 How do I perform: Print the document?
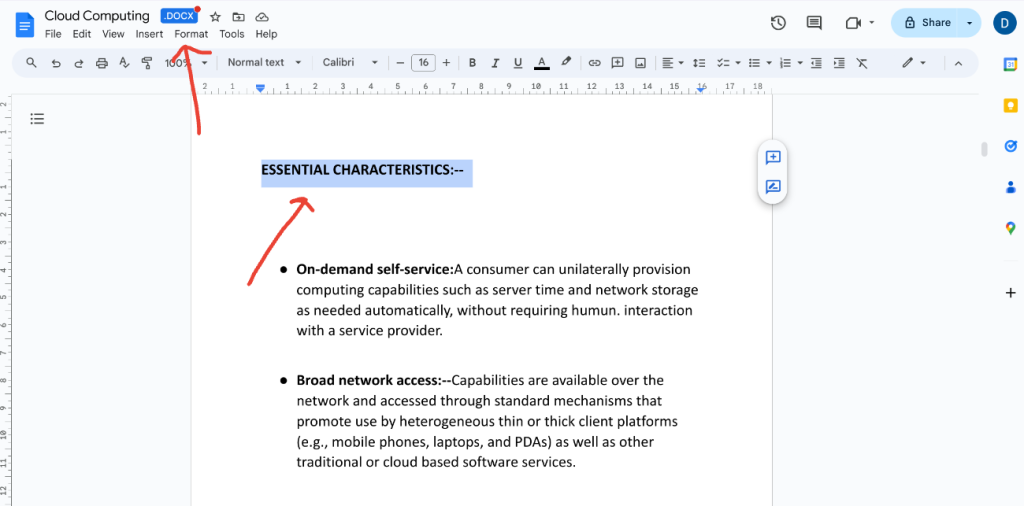(x=101, y=63)
